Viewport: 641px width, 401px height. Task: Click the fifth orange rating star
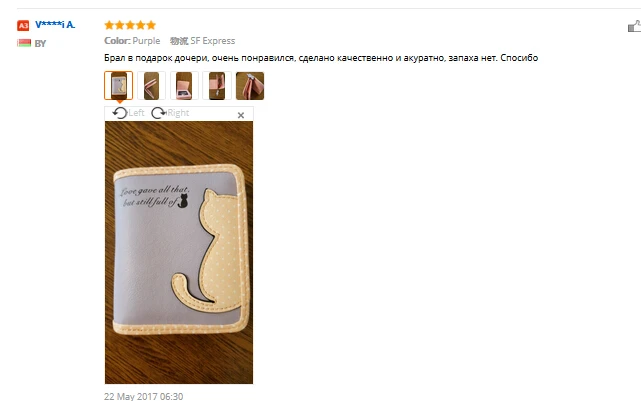pyautogui.click(x=151, y=25)
